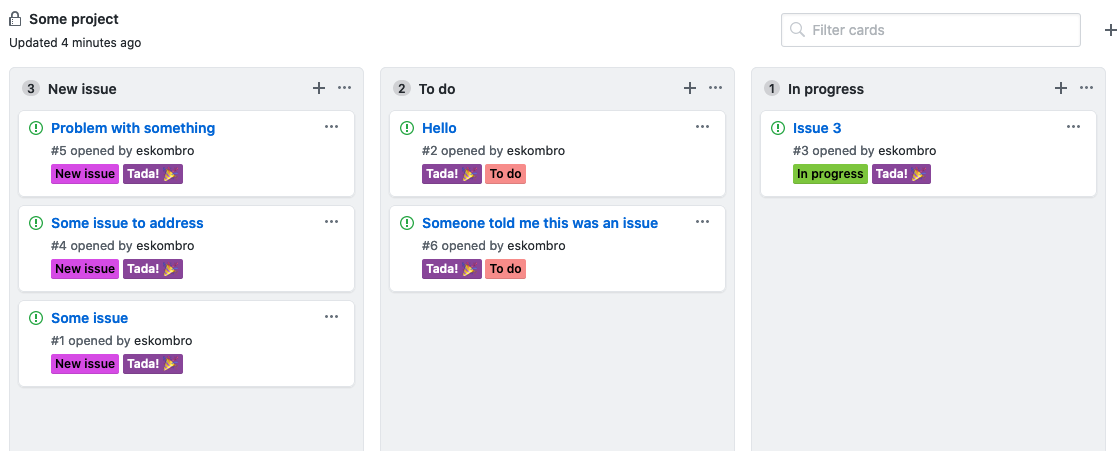
Task: Click the open issue icon on Issue 3
Action: click(778, 128)
